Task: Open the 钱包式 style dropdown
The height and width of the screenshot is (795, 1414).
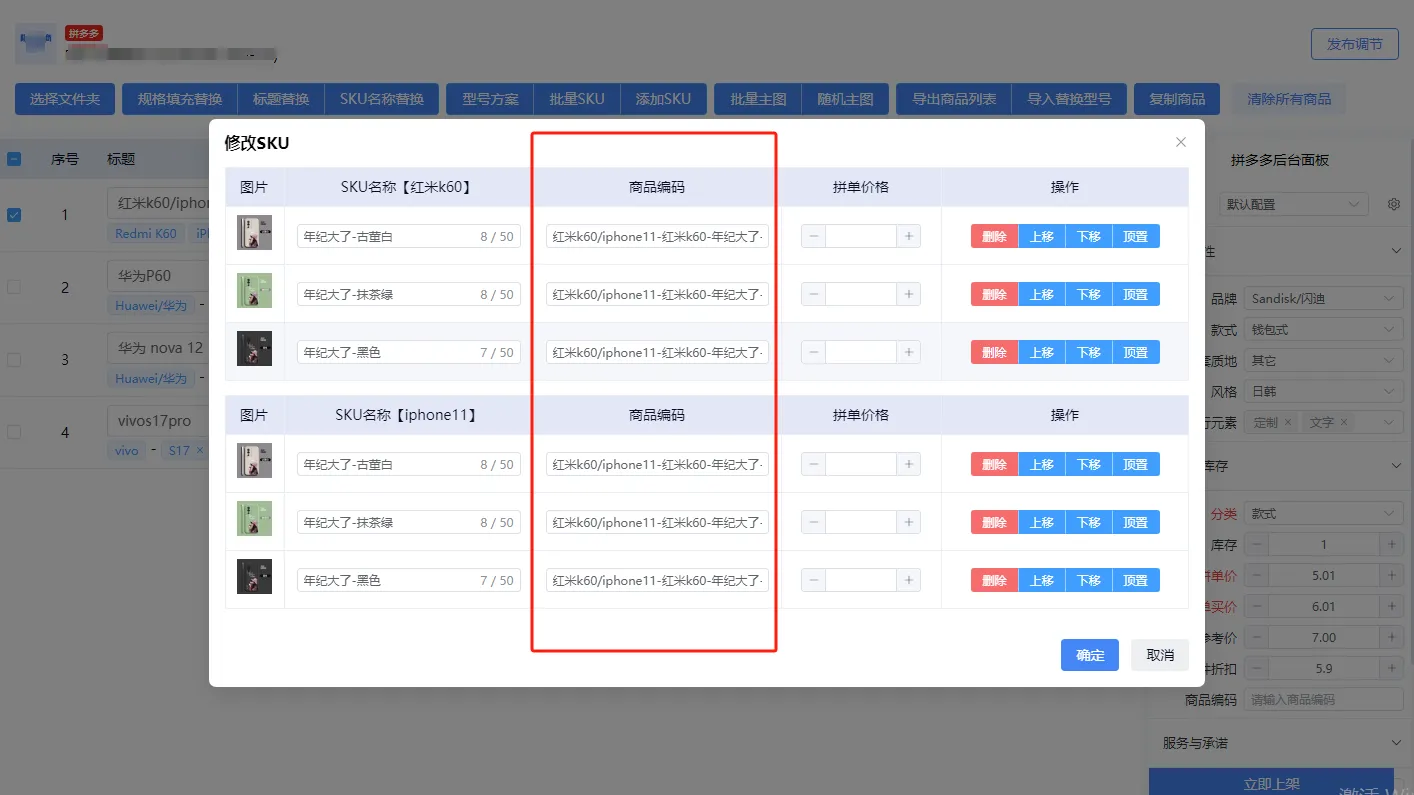Action: 1322,329
